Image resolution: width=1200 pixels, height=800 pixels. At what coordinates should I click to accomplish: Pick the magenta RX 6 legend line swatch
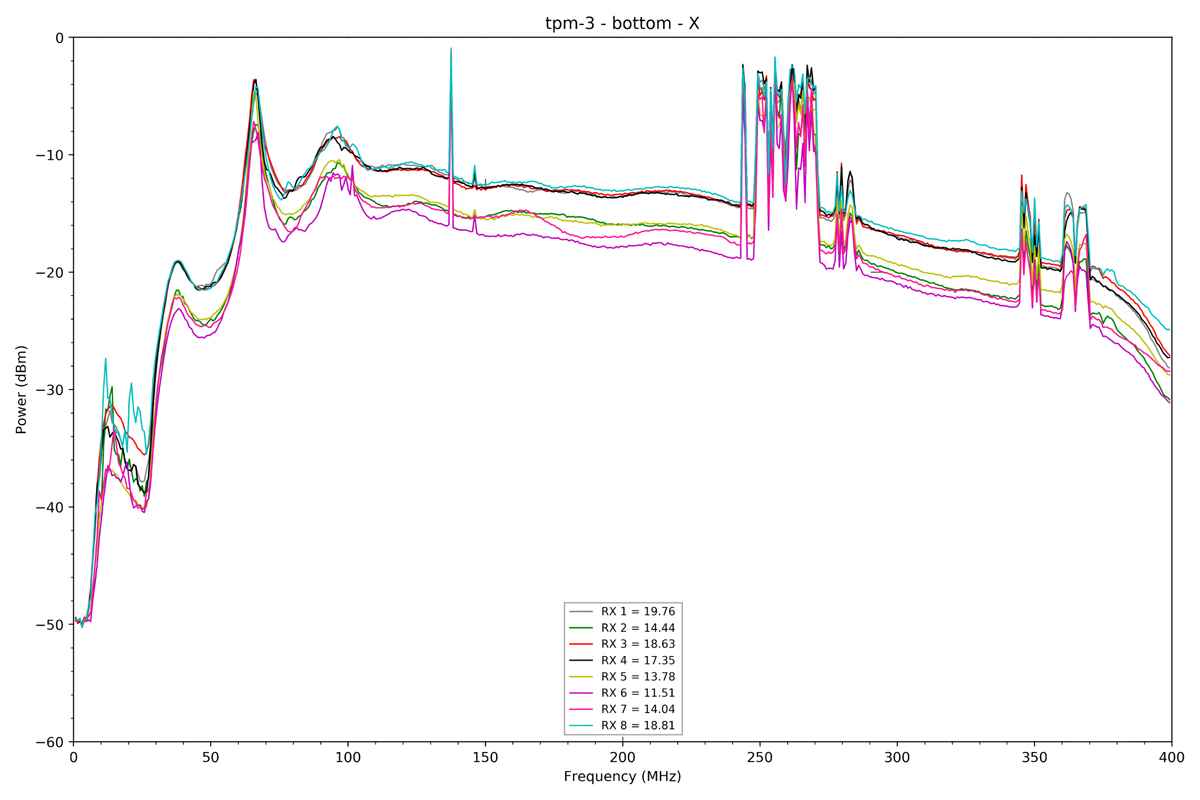coord(582,692)
